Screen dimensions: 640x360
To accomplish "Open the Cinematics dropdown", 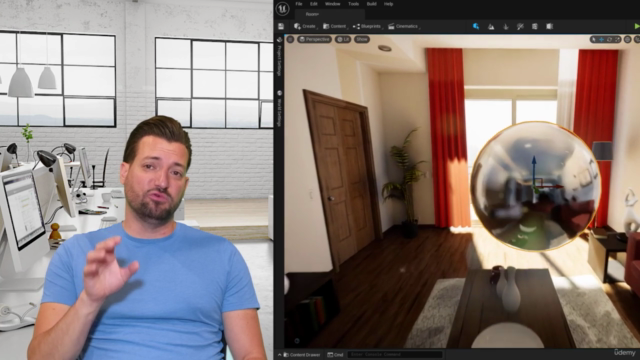I will (404, 27).
